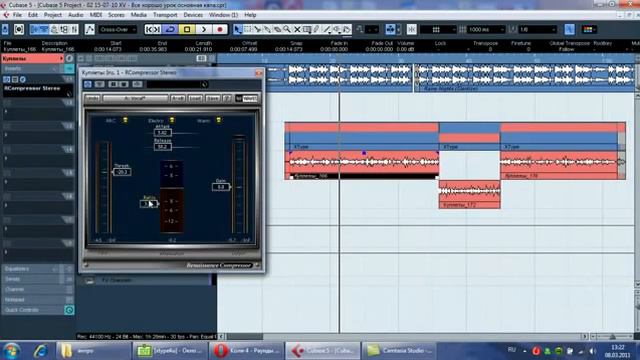Arm recording with the red Record button
This screenshot has width=640, height=360.
220,29
